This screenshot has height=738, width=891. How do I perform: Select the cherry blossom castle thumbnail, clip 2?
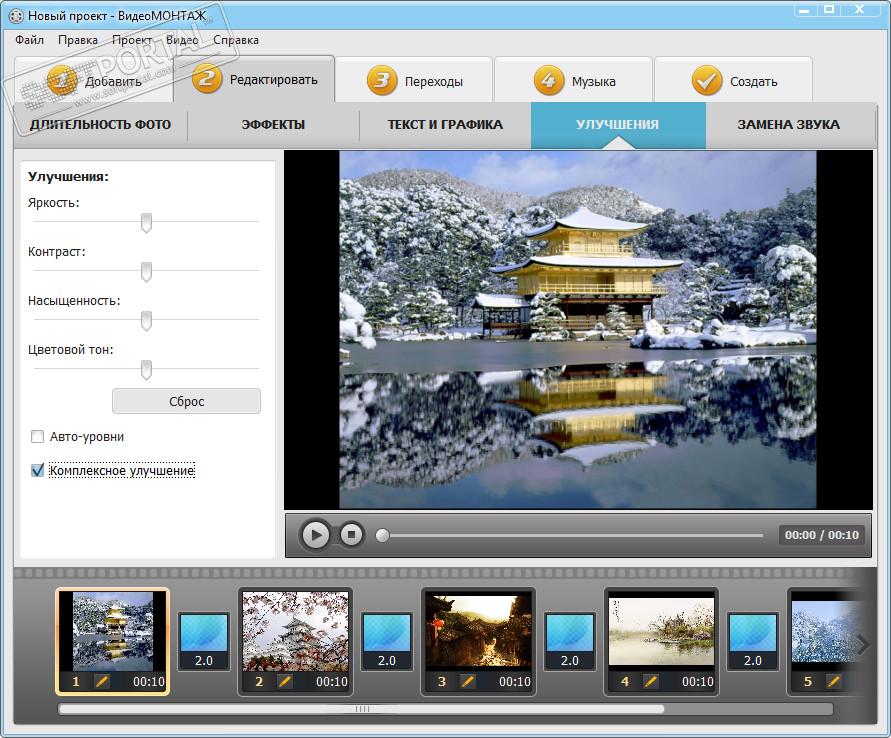[295, 630]
